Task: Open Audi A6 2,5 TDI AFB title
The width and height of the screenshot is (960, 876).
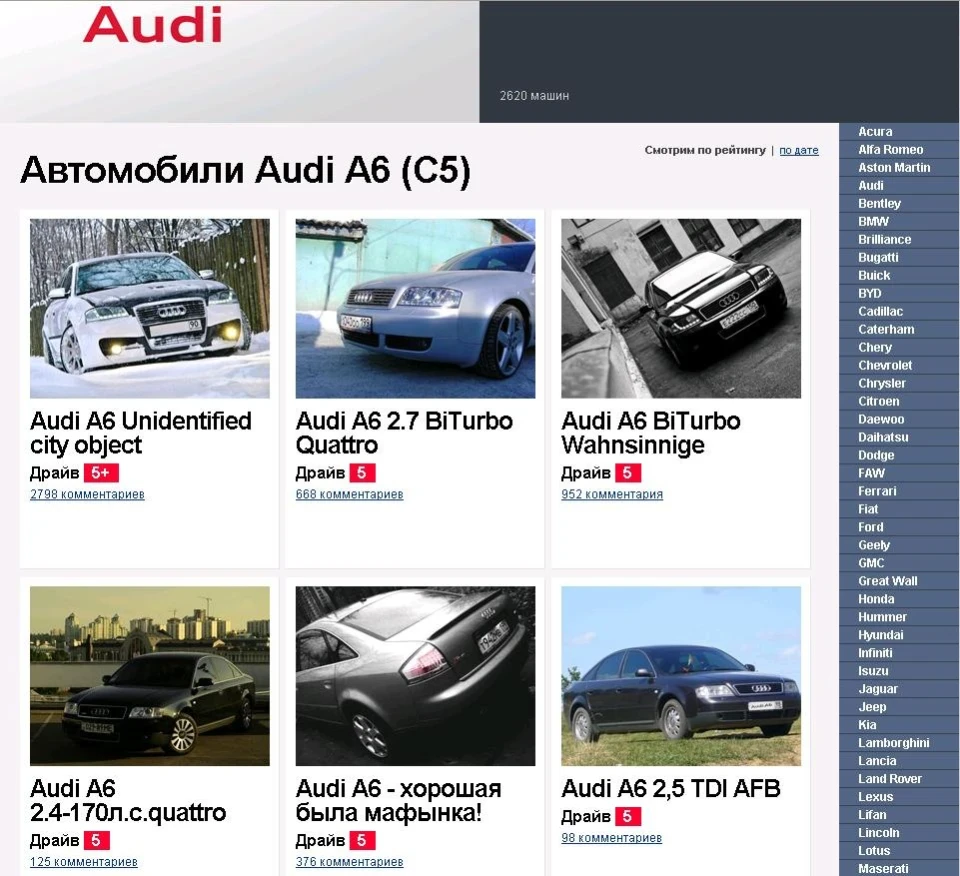Action: tap(671, 788)
